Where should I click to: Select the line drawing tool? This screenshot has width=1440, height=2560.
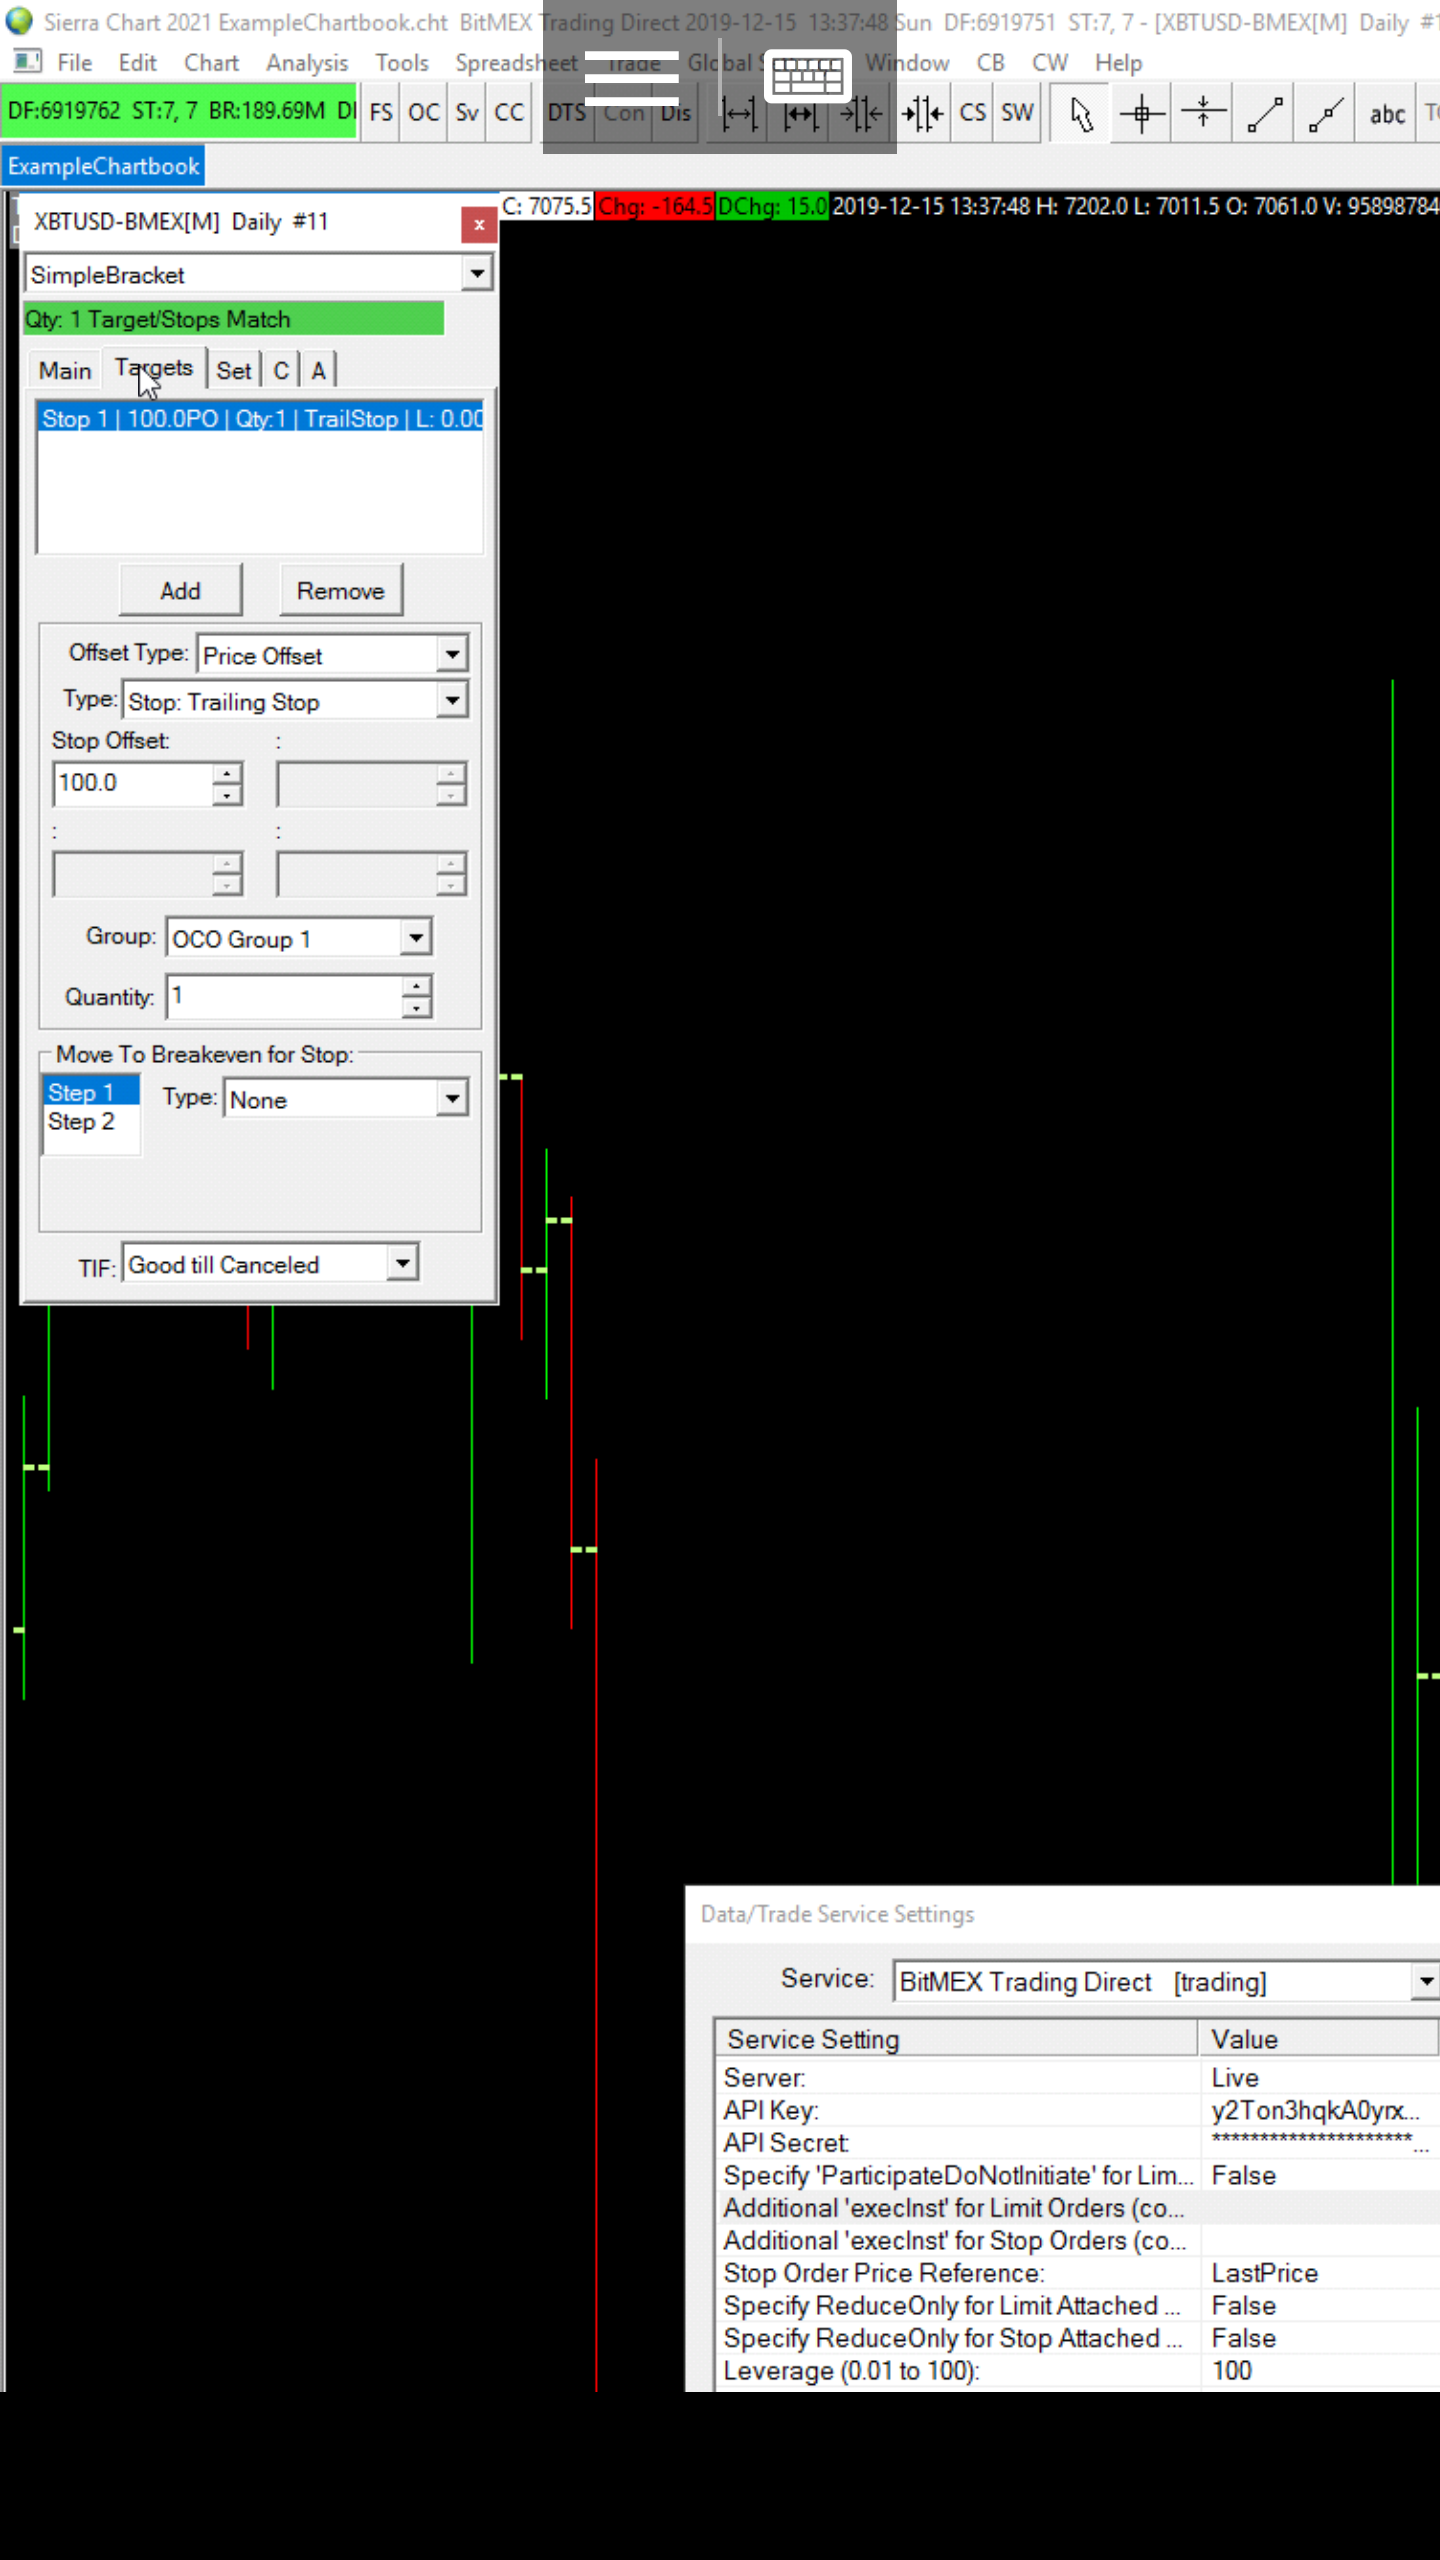[x=1265, y=114]
